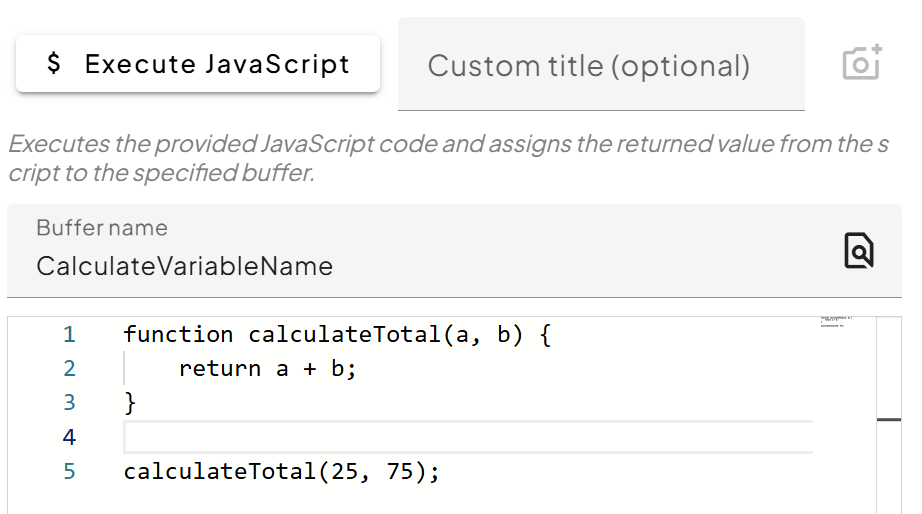Click the Execute JavaScript button

click(198, 65)
